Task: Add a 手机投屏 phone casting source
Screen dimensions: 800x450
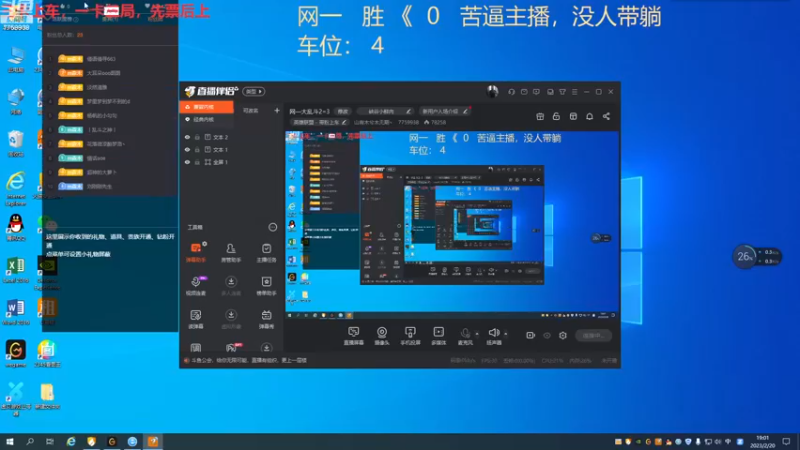Action: [410, 336]
